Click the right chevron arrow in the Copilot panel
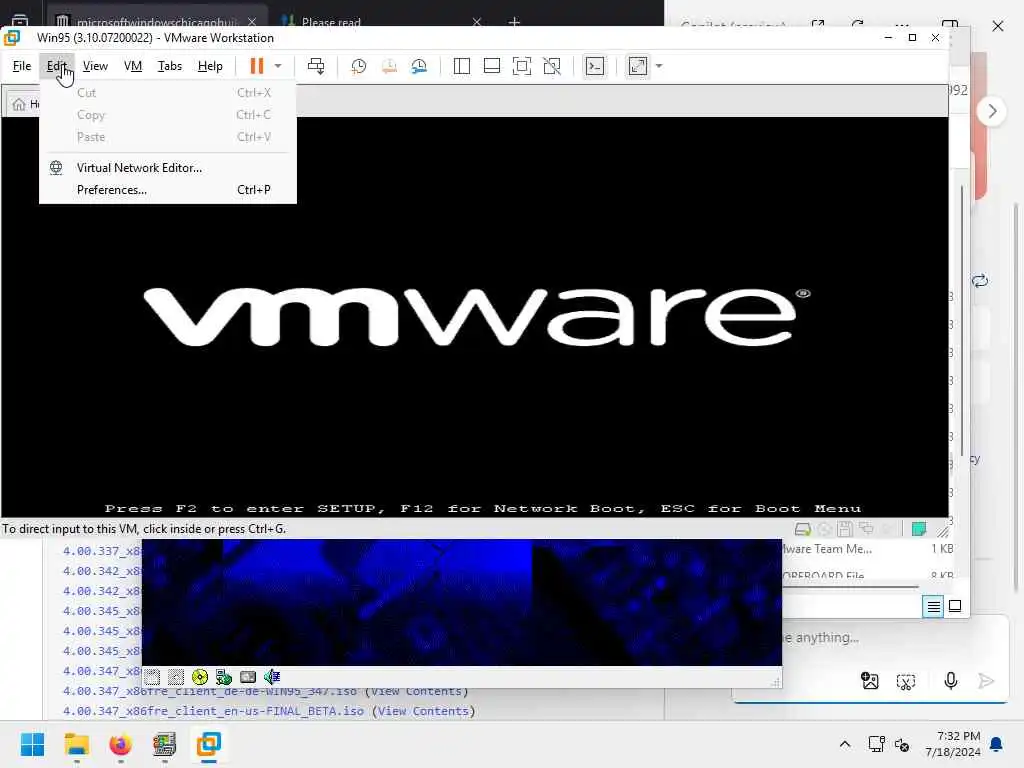1024x768 pixels. coord(993,112)
